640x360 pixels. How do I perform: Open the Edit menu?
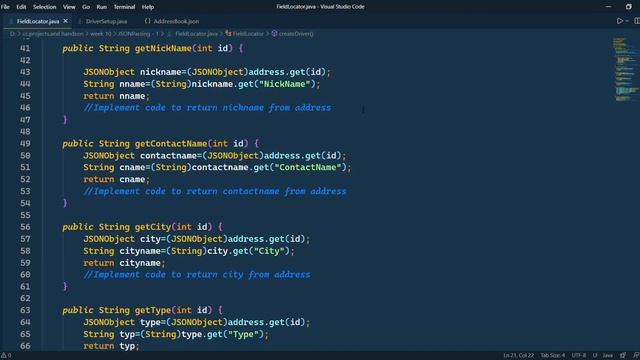21,7
